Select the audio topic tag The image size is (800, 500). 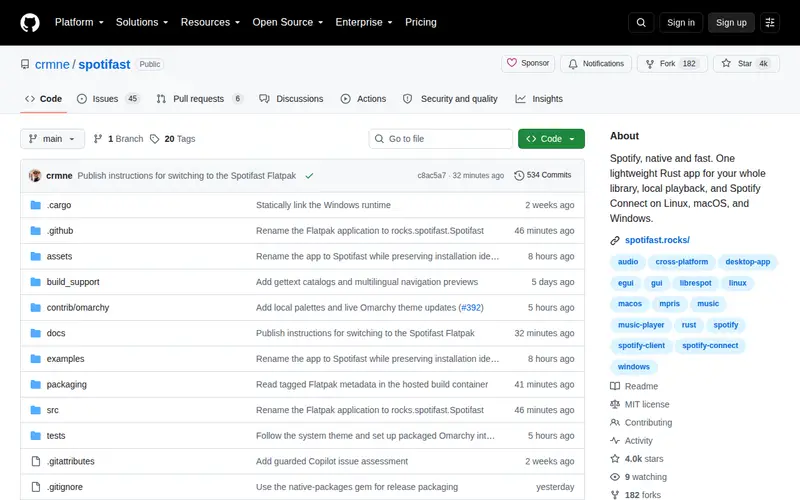628,262
